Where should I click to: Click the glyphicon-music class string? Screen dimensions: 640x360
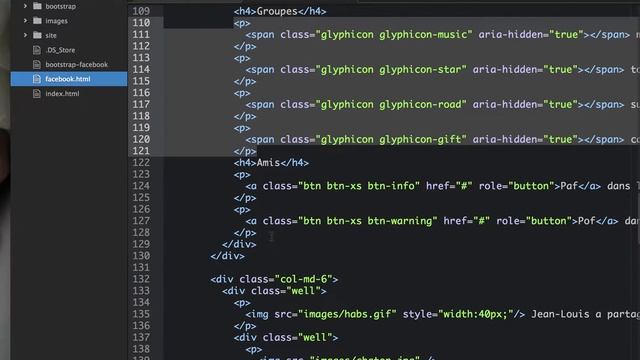(394, 35)
